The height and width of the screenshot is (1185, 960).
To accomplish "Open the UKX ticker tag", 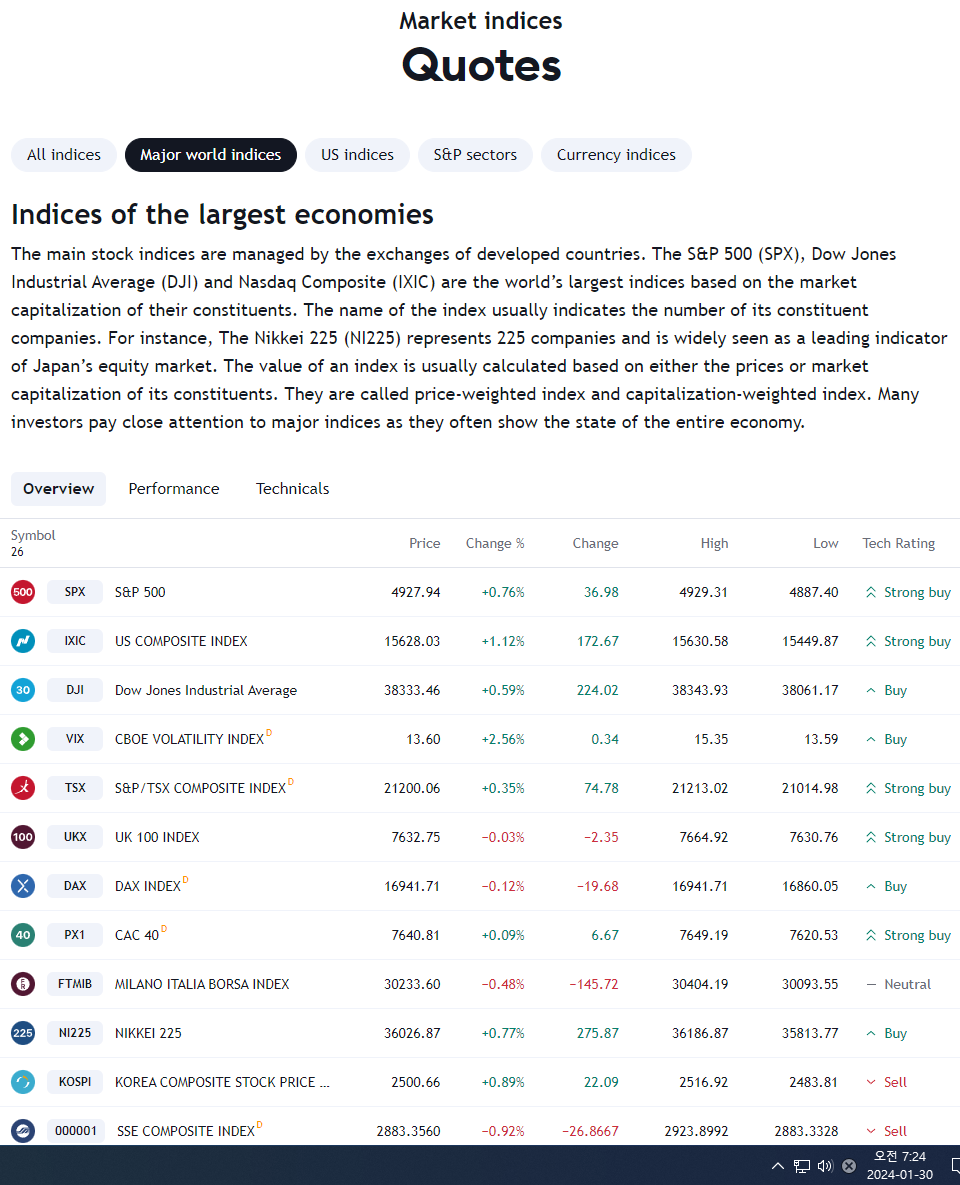I will point(75,837).
